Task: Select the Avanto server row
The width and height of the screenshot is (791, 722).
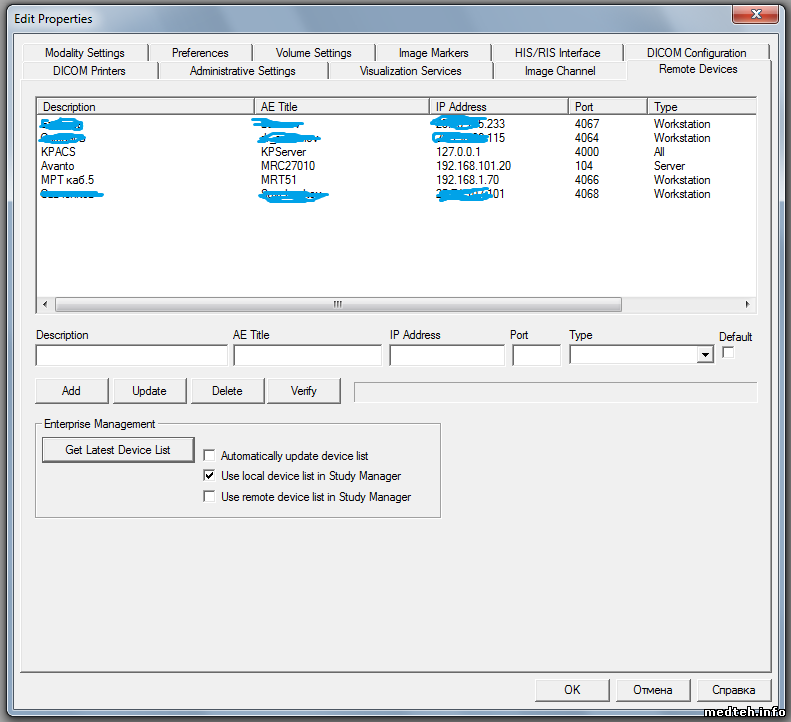Action: [x=58, y=166]
